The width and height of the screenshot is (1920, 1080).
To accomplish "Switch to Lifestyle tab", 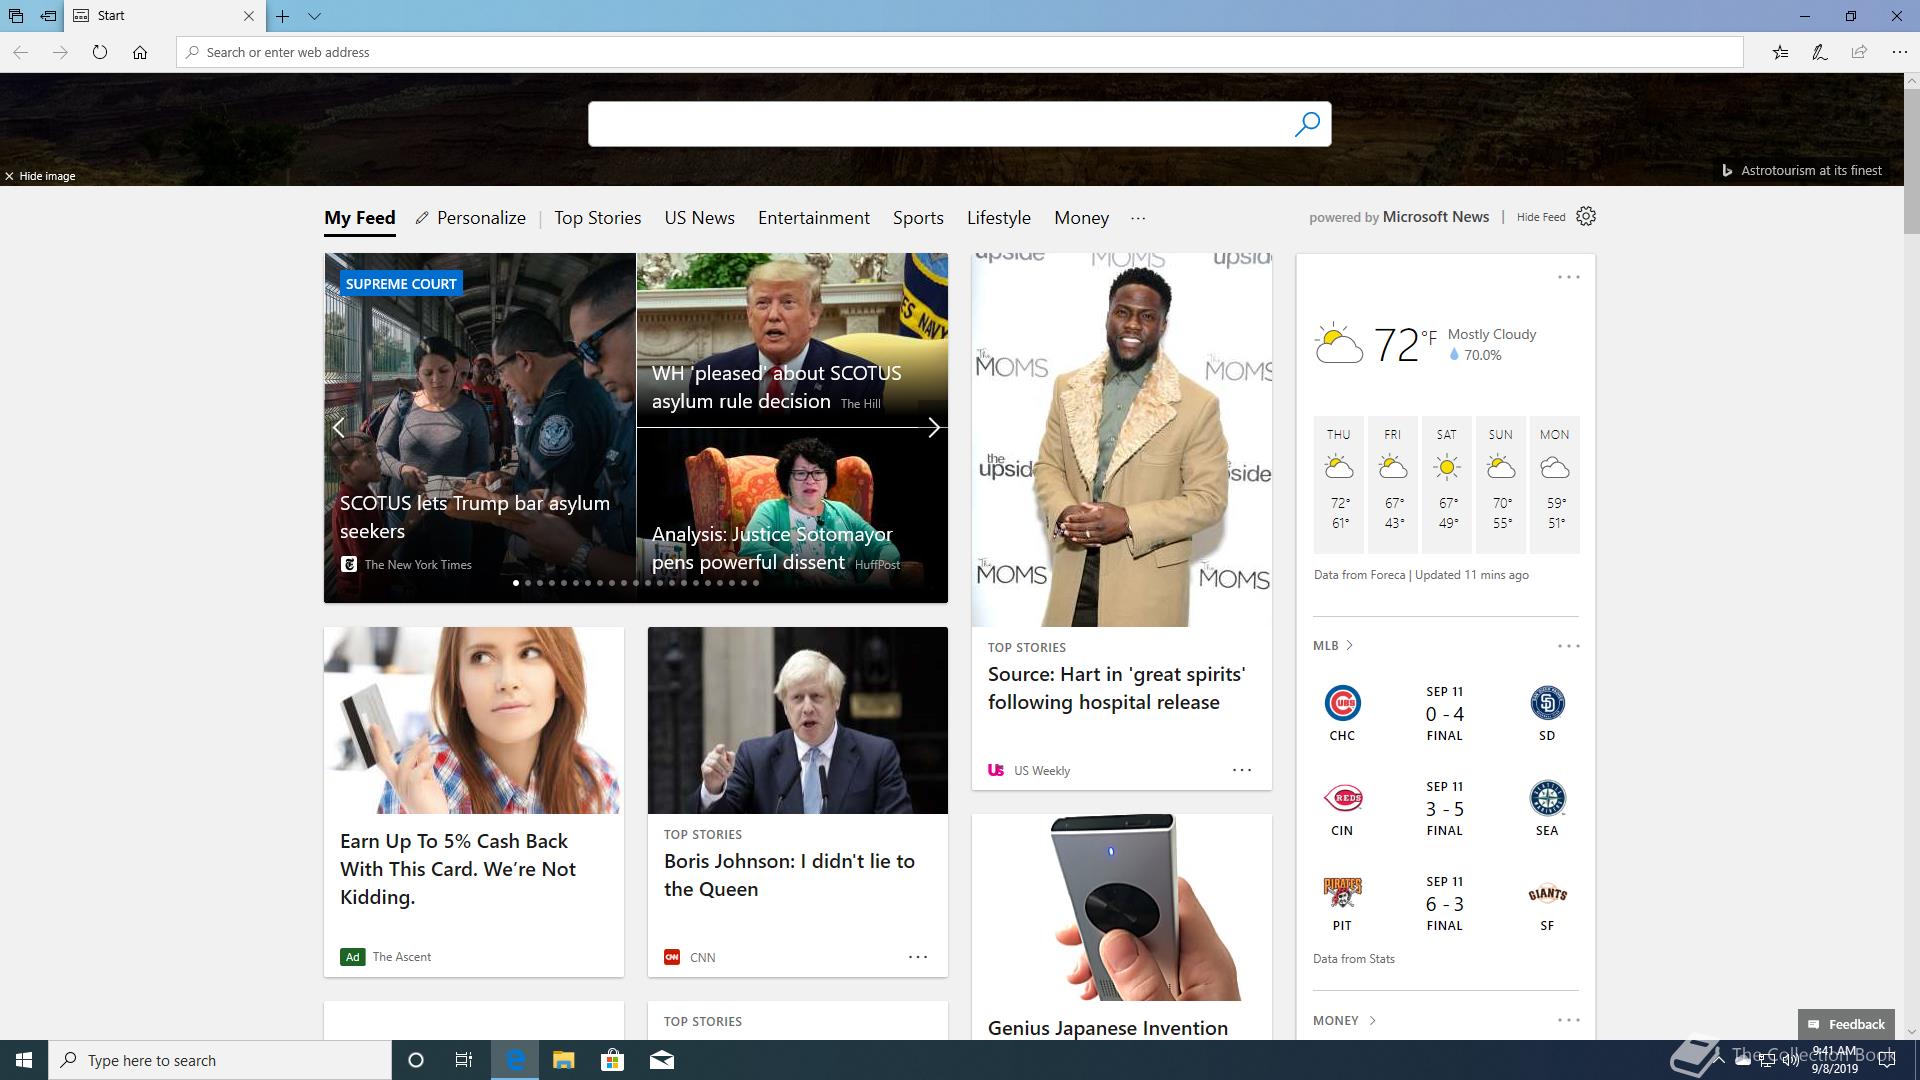I will (x=999, y=218).
